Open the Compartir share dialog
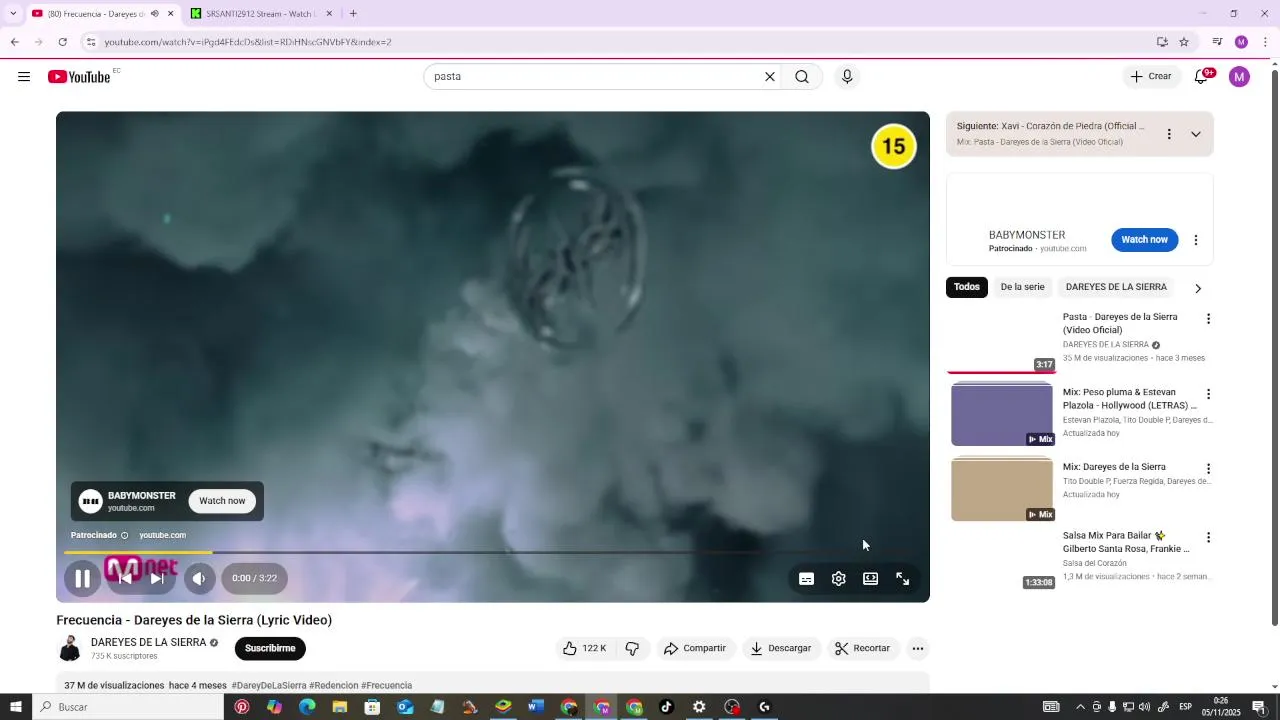Viewport: 1280px width, 720px height. [x=695, y=648]
